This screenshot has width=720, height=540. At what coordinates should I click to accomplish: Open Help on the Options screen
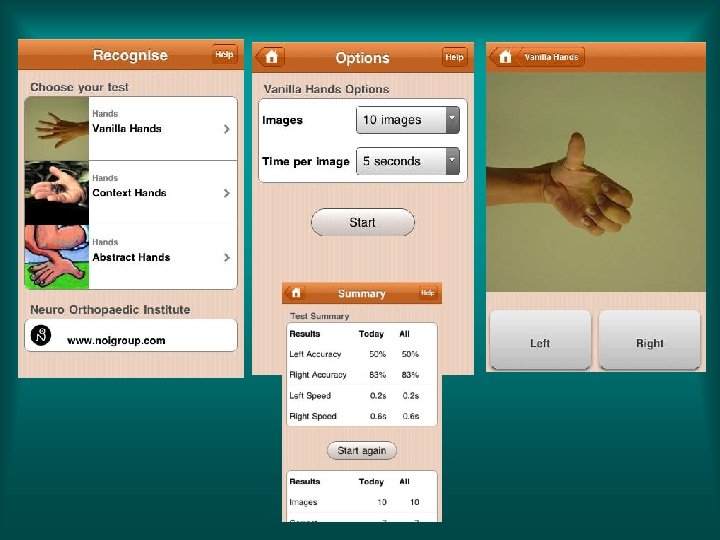[x=454, y=57]
